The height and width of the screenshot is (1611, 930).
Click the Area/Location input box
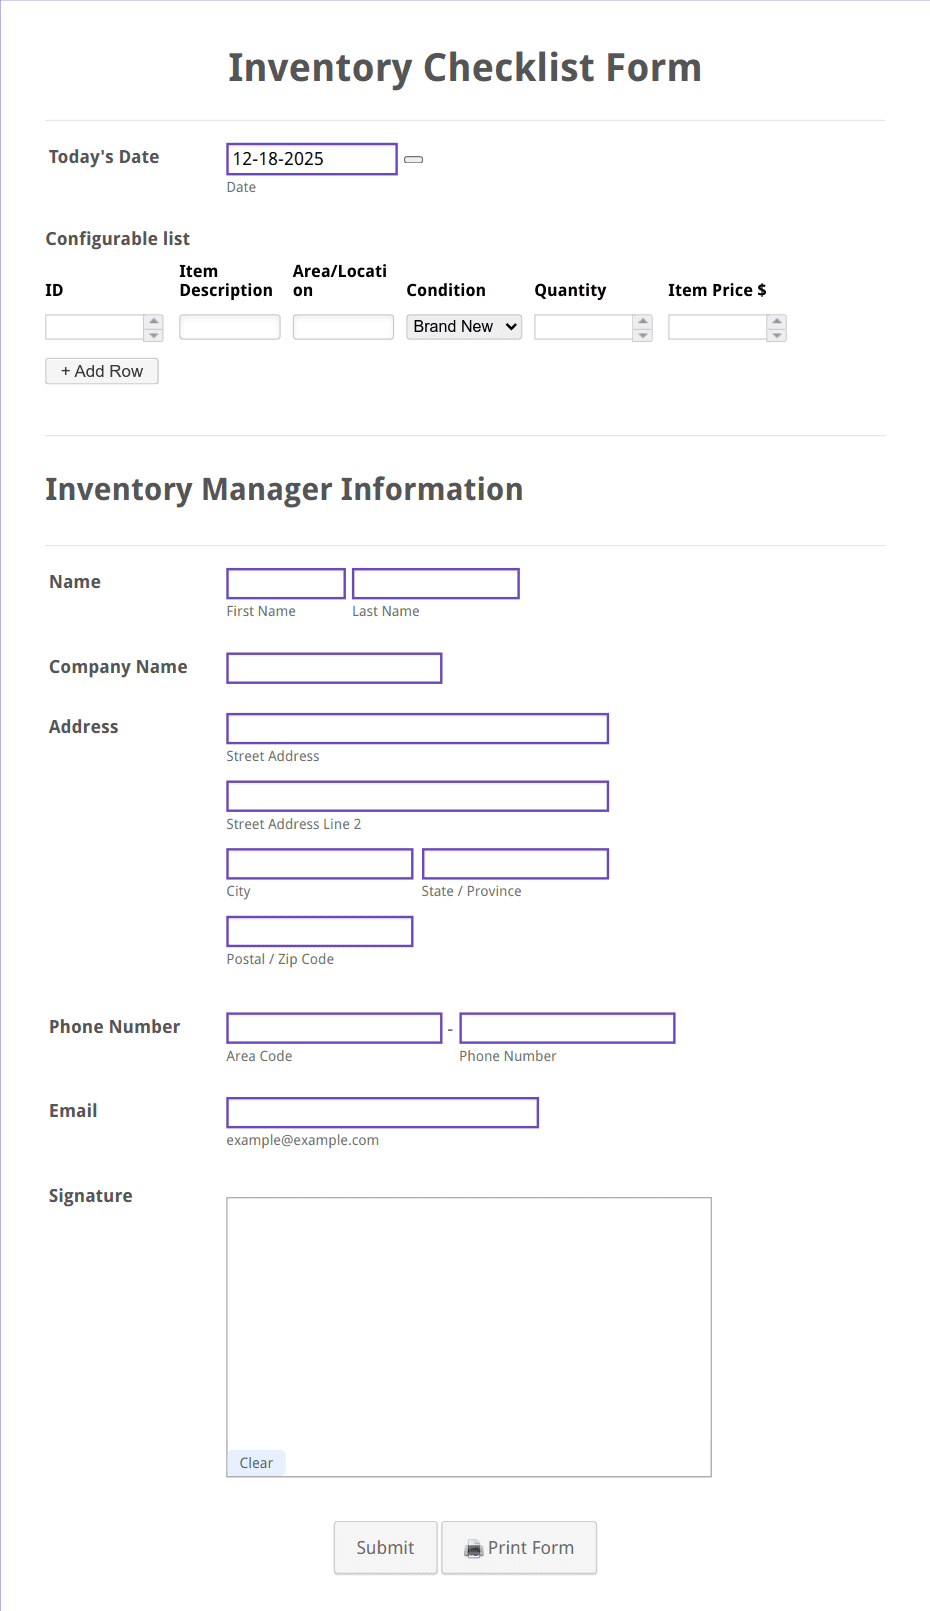coord(342,326)
